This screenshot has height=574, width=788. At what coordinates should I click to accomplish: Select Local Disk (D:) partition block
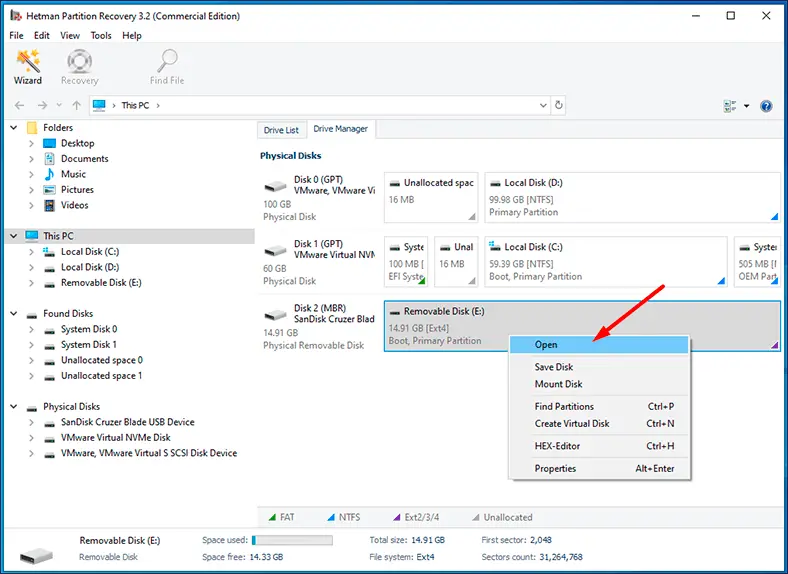632,198
